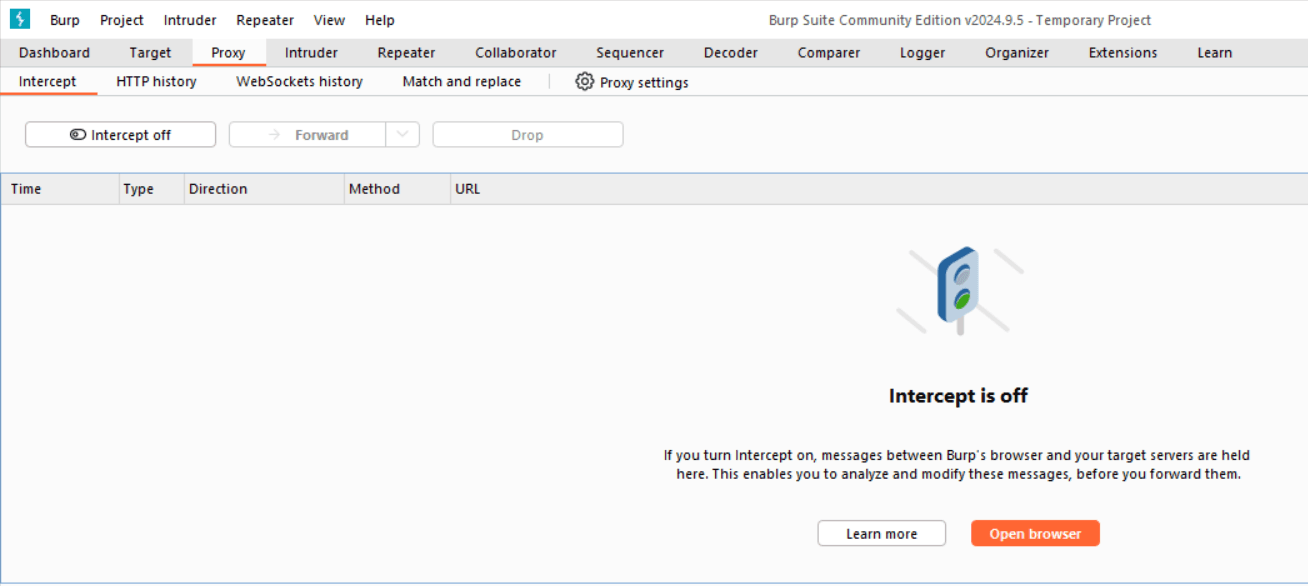
Task: Switch to WebSockets history sub-tab
Action: [299, 82]
